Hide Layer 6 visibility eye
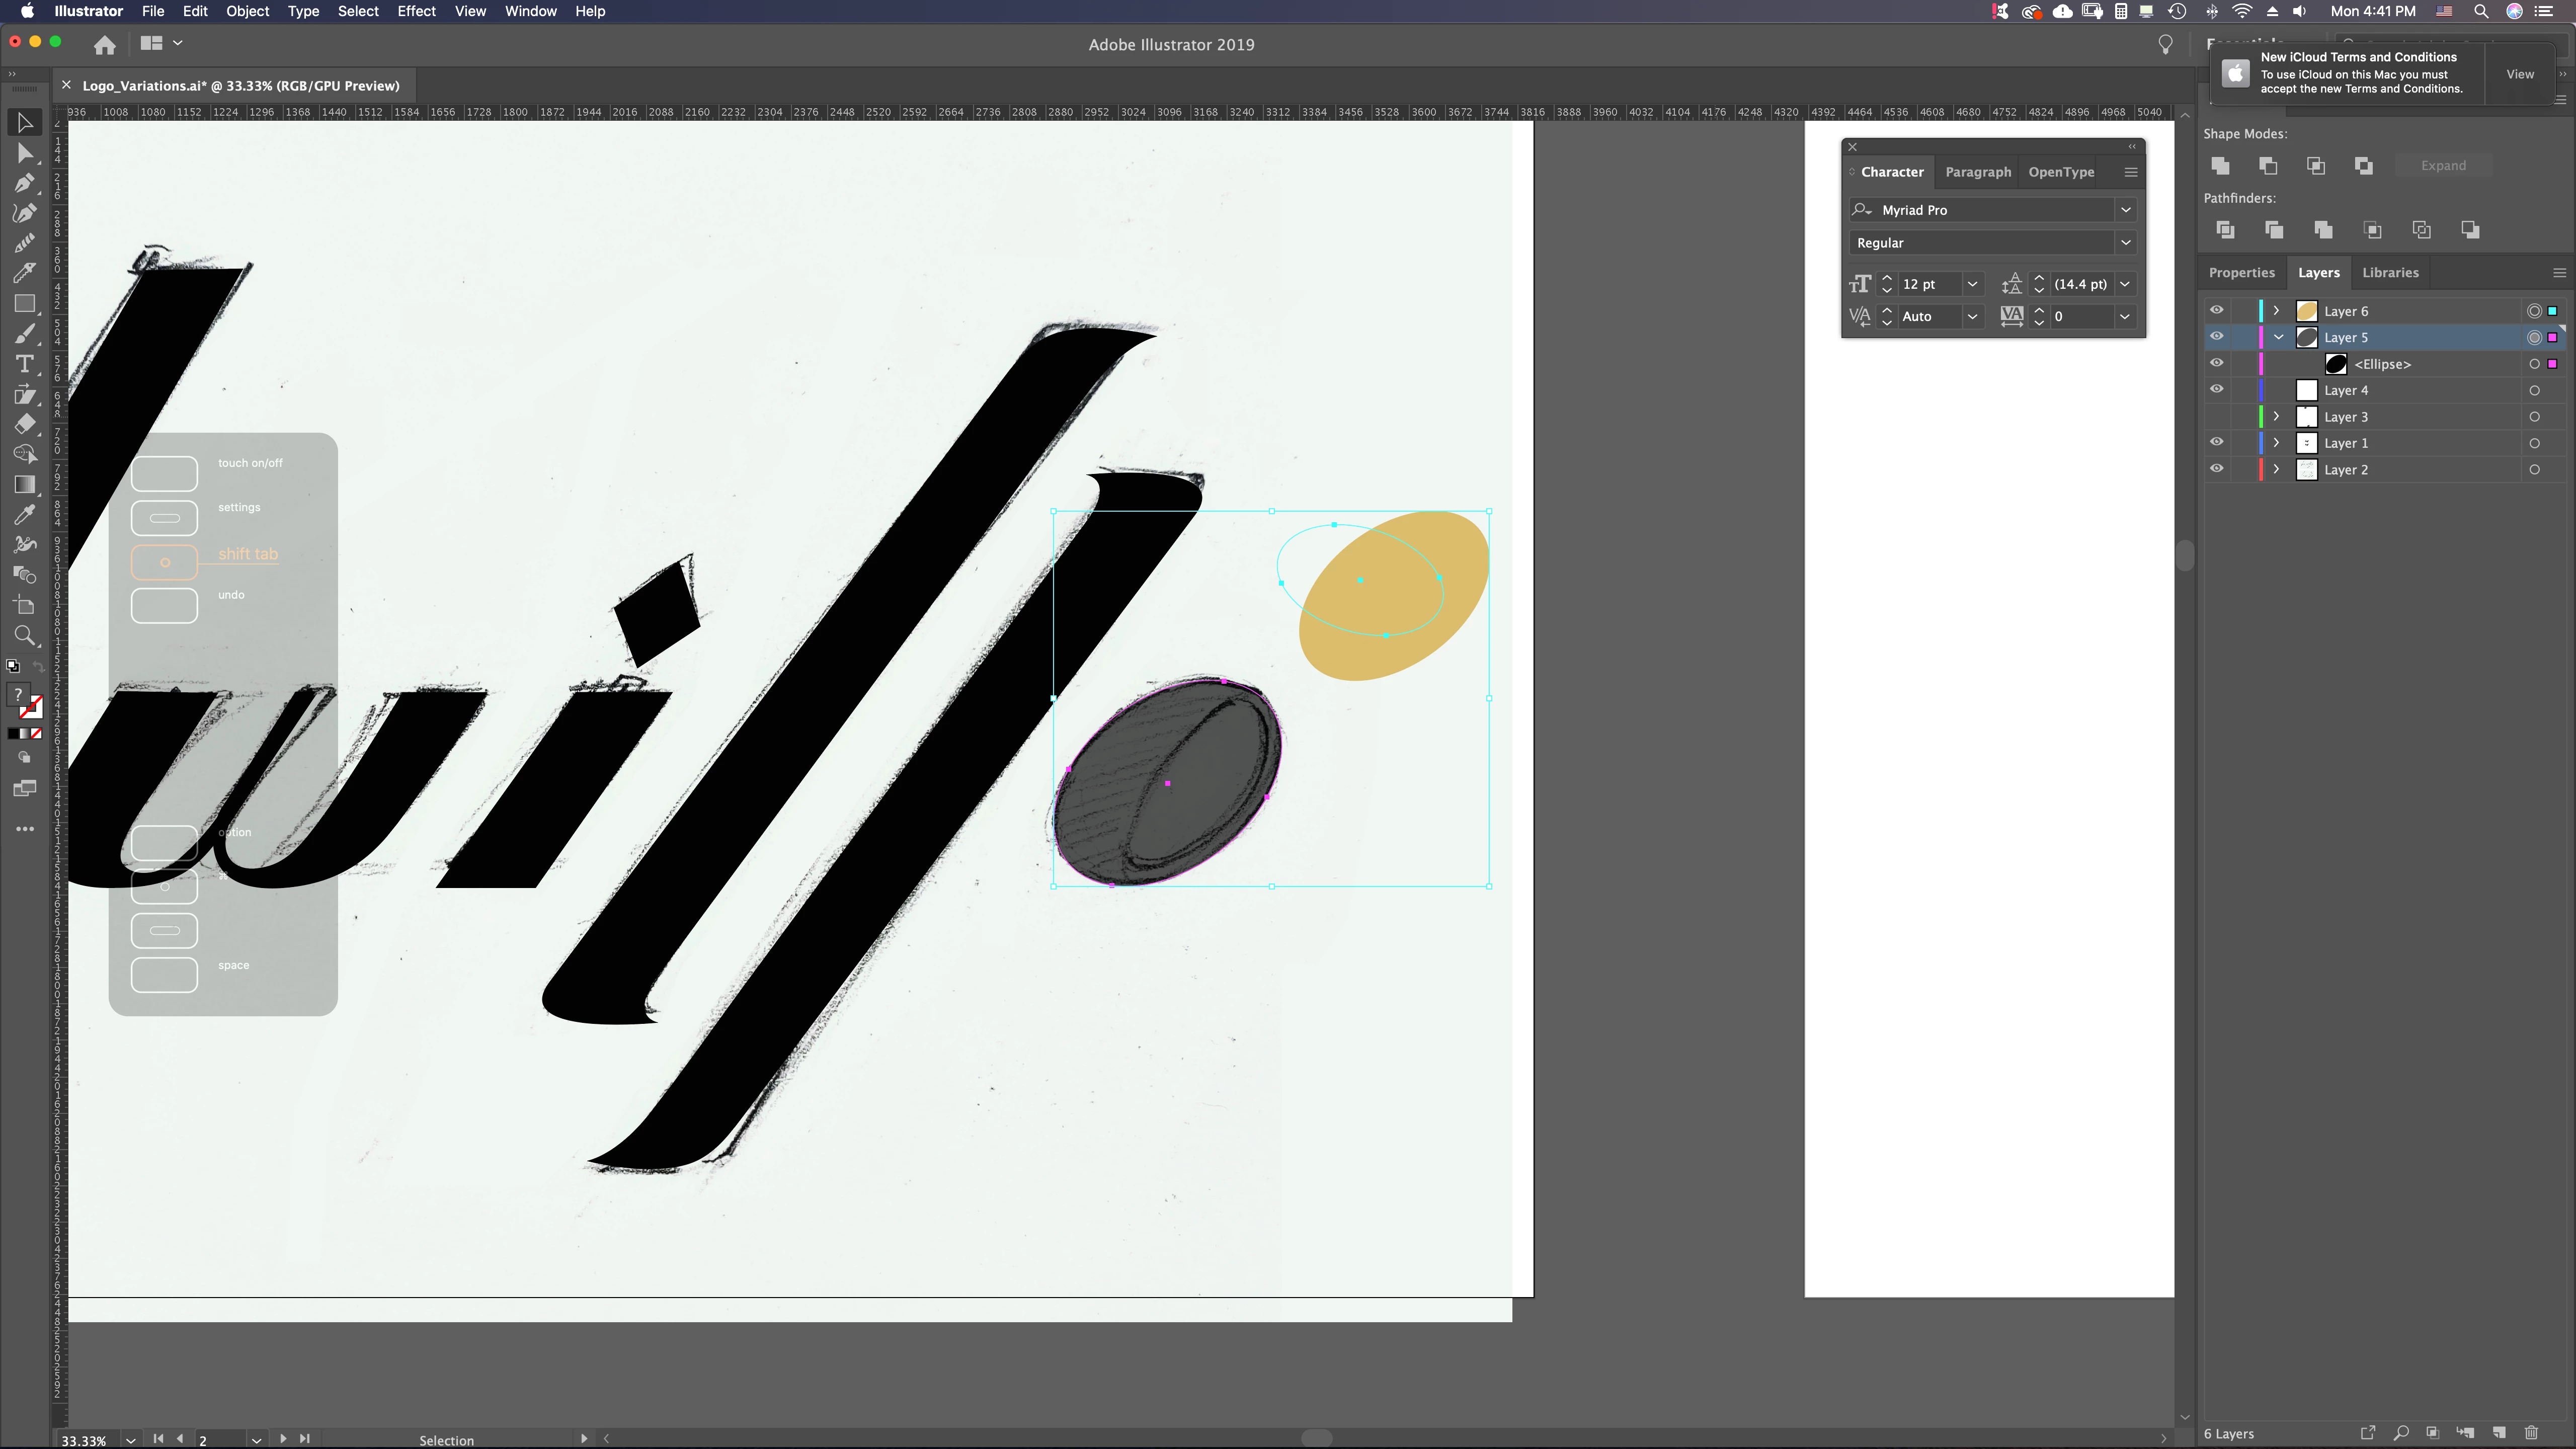 (x=2216, y=311)
